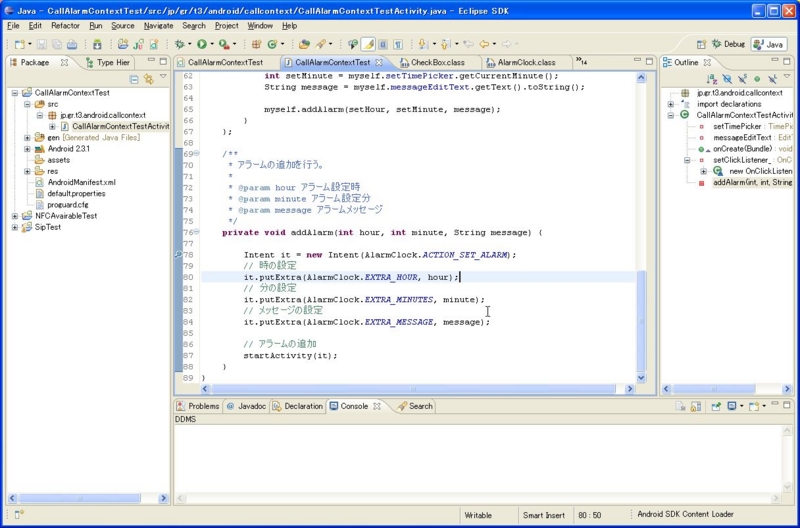Minimize the Outline view

(775, 61)
